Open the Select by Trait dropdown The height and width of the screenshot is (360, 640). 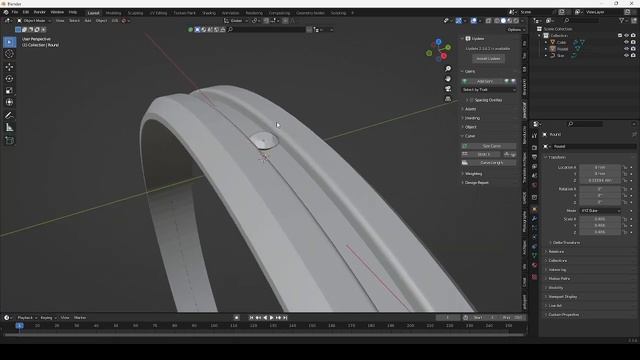(x=489, y=90)
